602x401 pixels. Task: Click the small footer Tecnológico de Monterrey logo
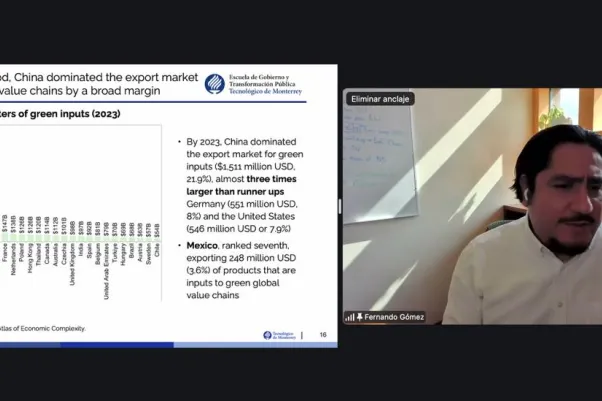(x=280, y=335)
